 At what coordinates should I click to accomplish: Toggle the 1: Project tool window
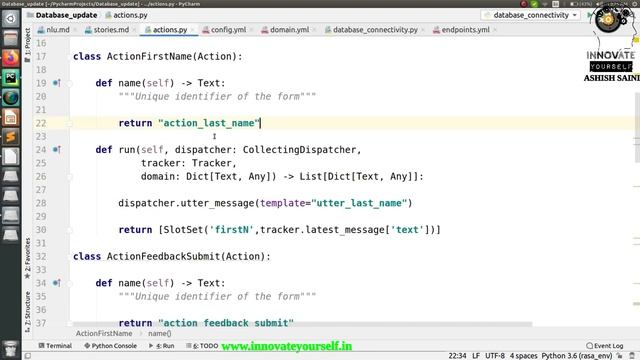(27, 45)
